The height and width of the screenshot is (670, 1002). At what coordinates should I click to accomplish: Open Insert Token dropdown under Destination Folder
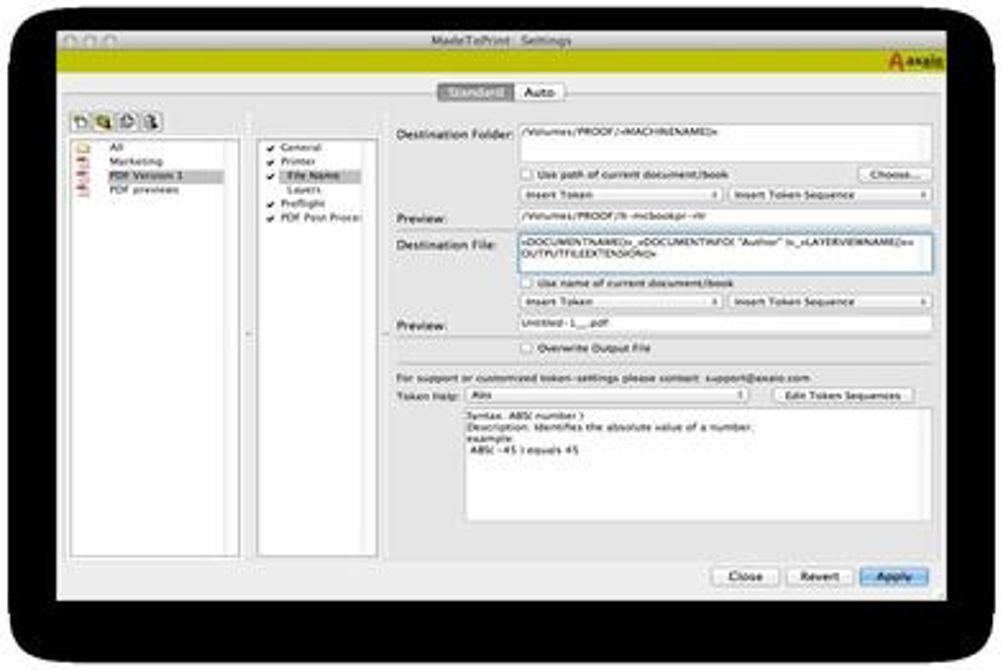(x=622, y=194)
